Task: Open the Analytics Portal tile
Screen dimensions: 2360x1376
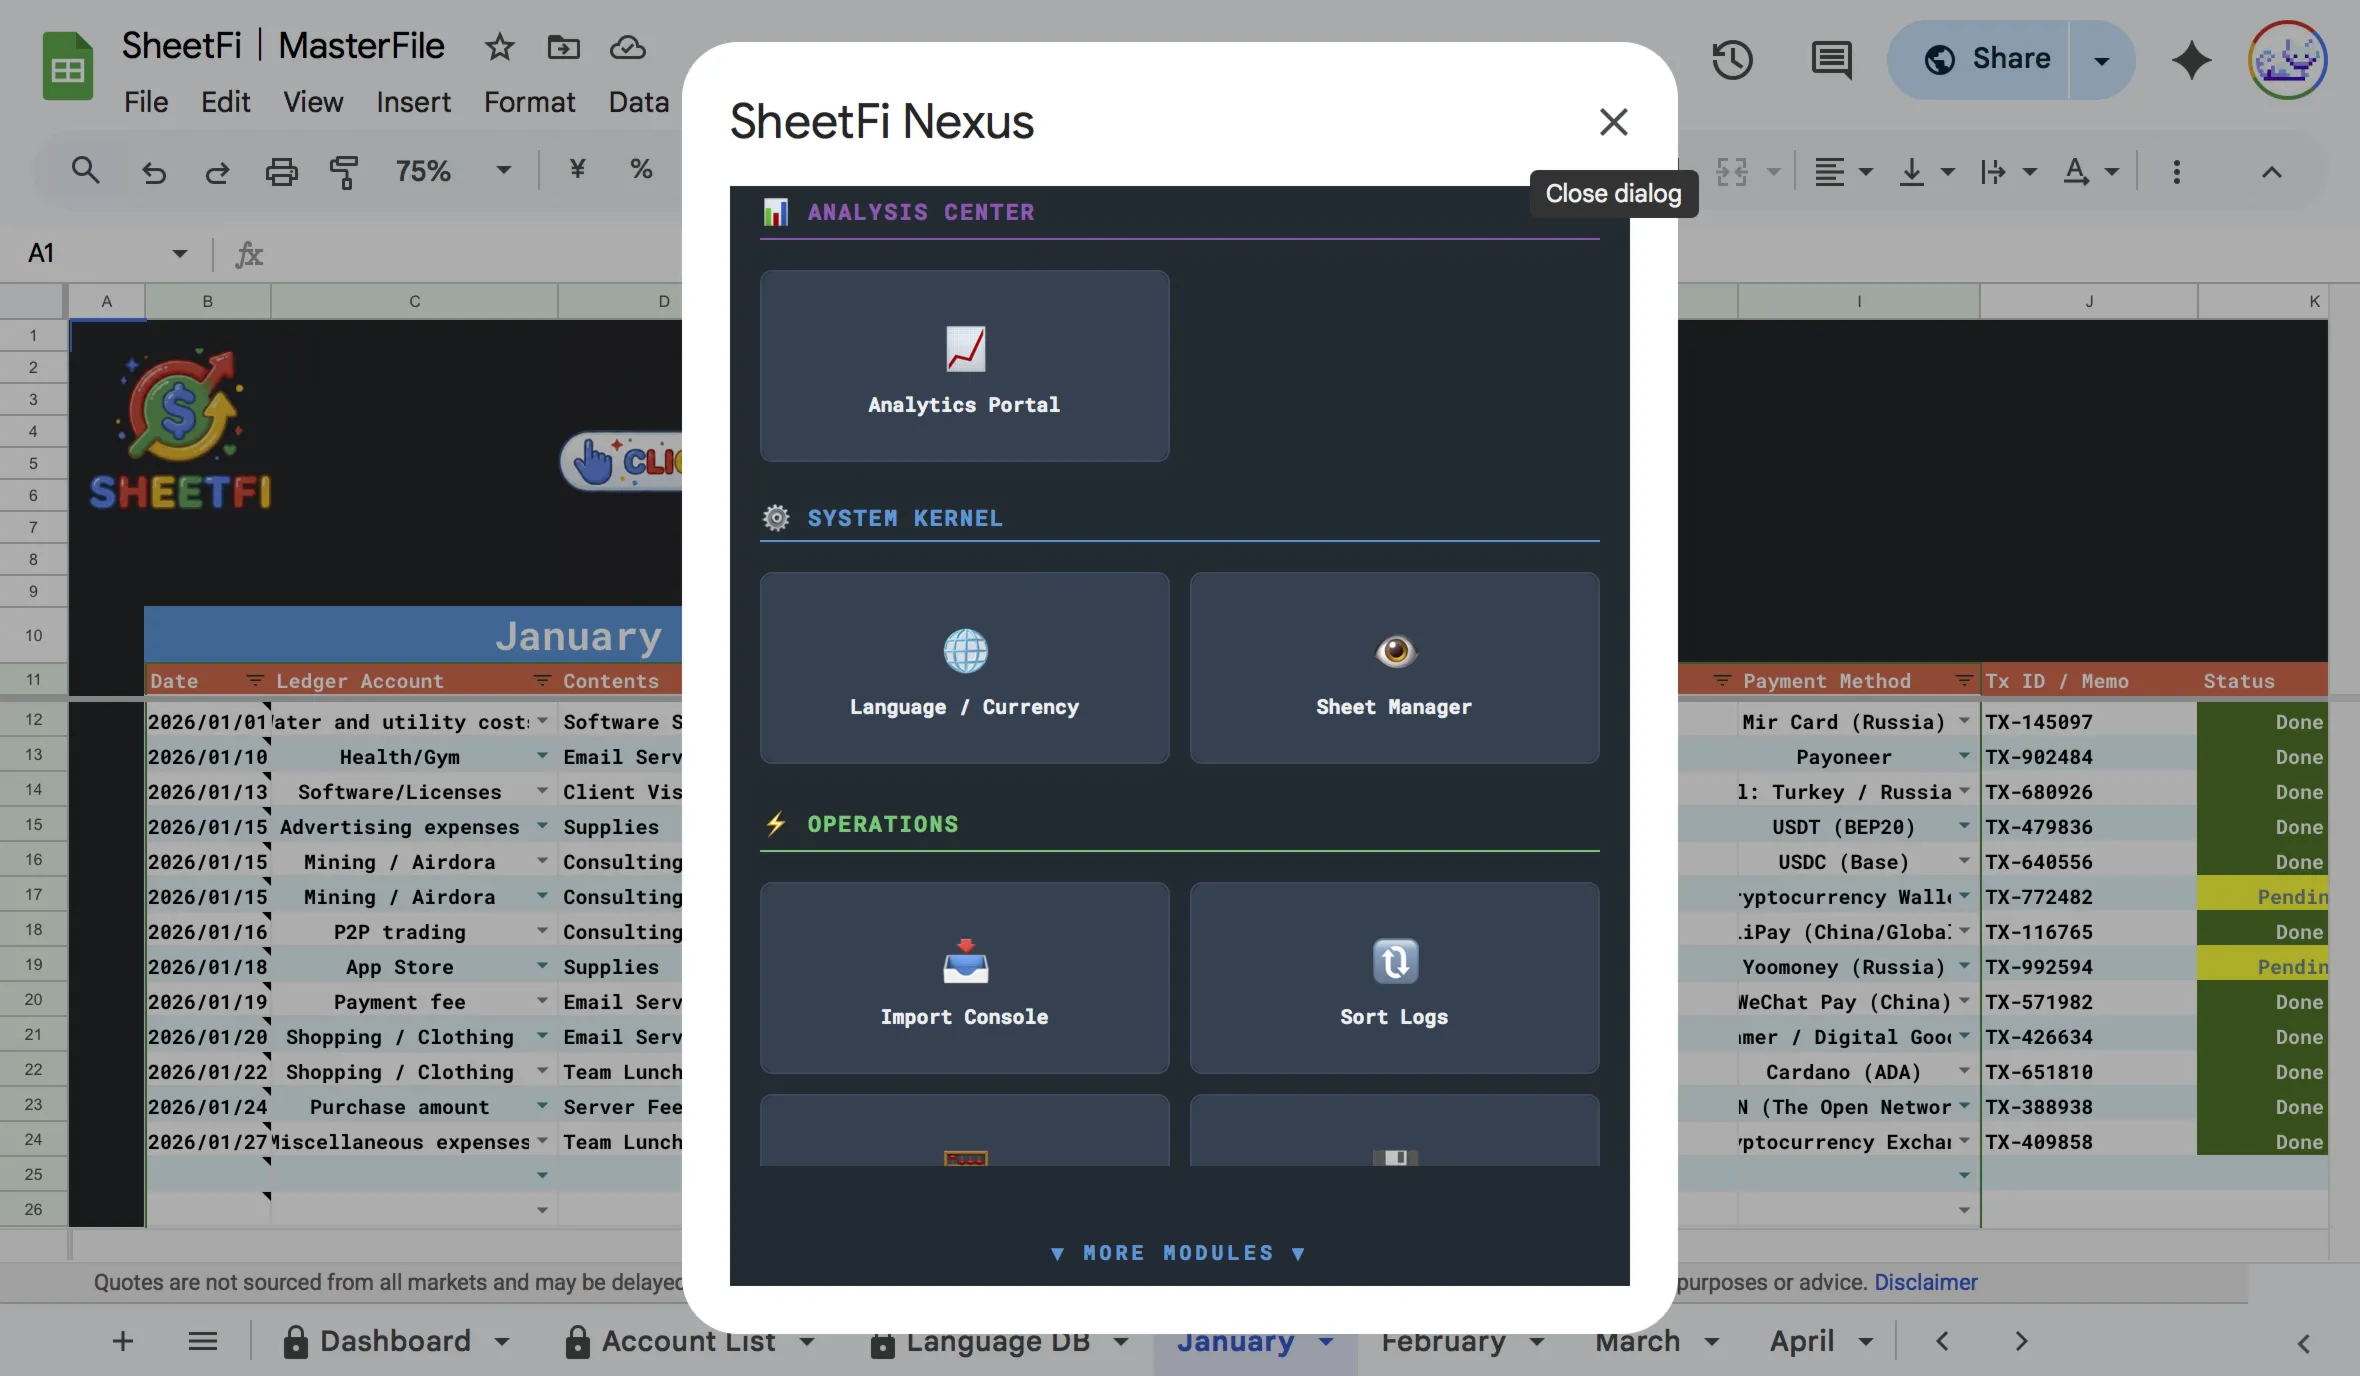Action: coord(964,366)
